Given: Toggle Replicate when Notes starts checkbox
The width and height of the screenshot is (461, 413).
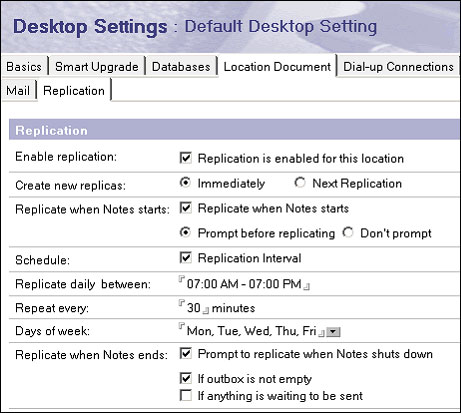Looking at the screenshot, I should pos(186,208).
